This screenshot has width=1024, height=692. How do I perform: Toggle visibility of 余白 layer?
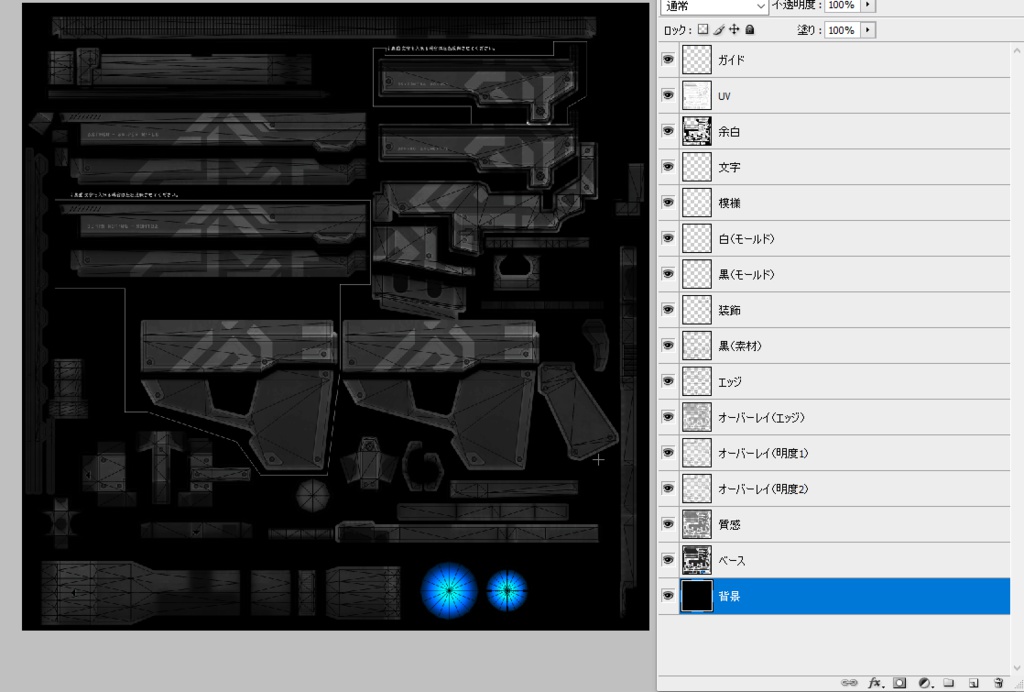pyautogui.click(x=668, y=131)
